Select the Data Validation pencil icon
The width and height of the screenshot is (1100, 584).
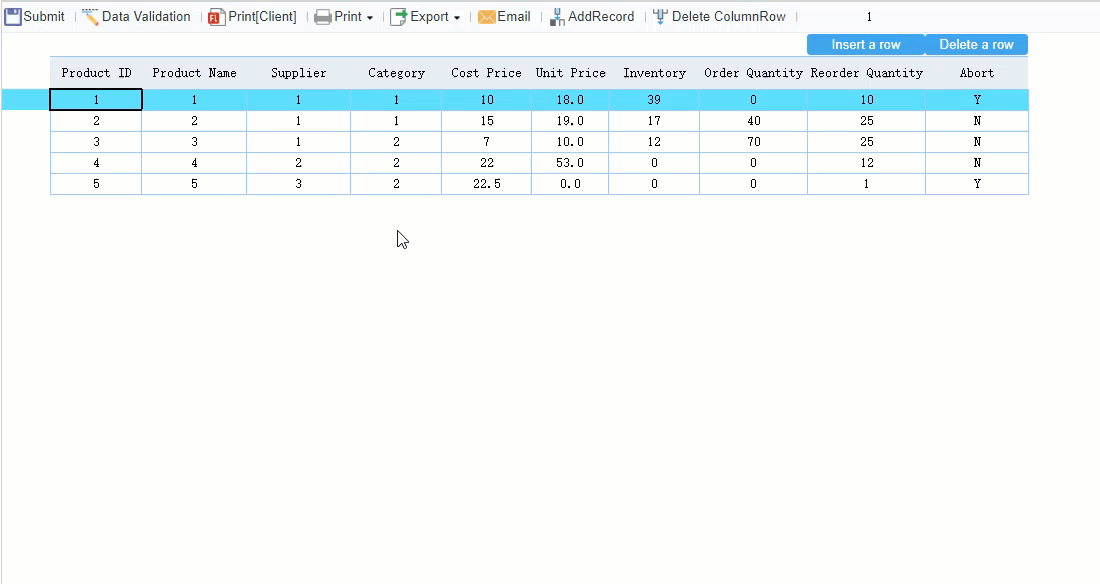tap(88, 15)
